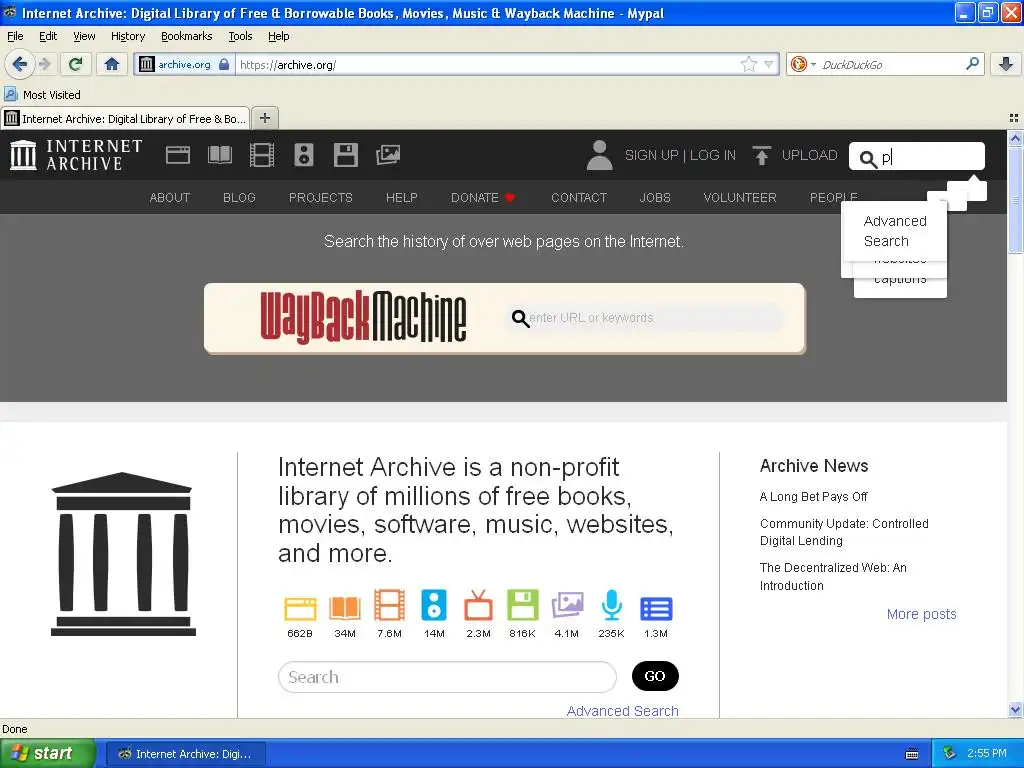Image resolution: width=1024 pixels, height=768 pixels.
Task: Click the More posts link
Action: (921, 614)
